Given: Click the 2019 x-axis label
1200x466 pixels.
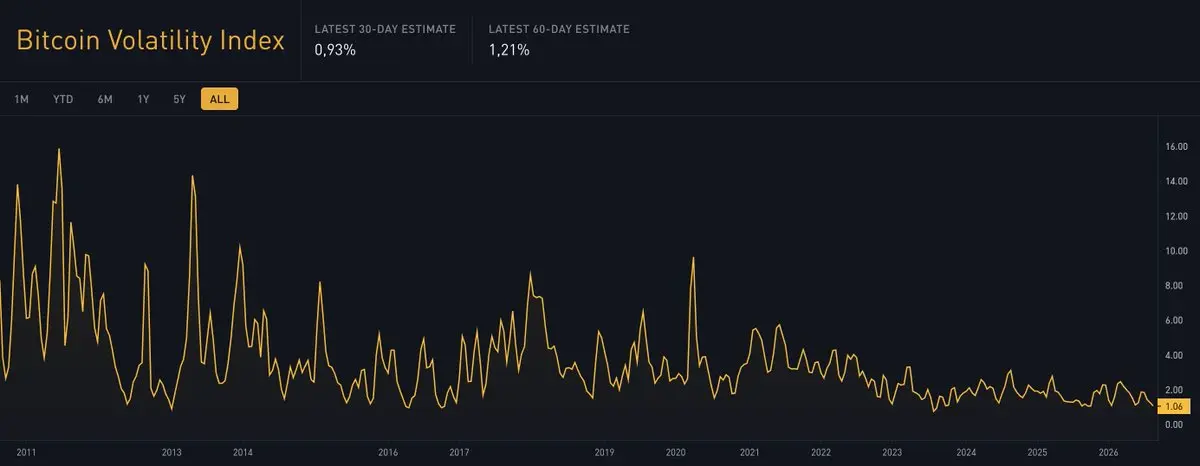Looking at the screenshot, I should 604,452.
